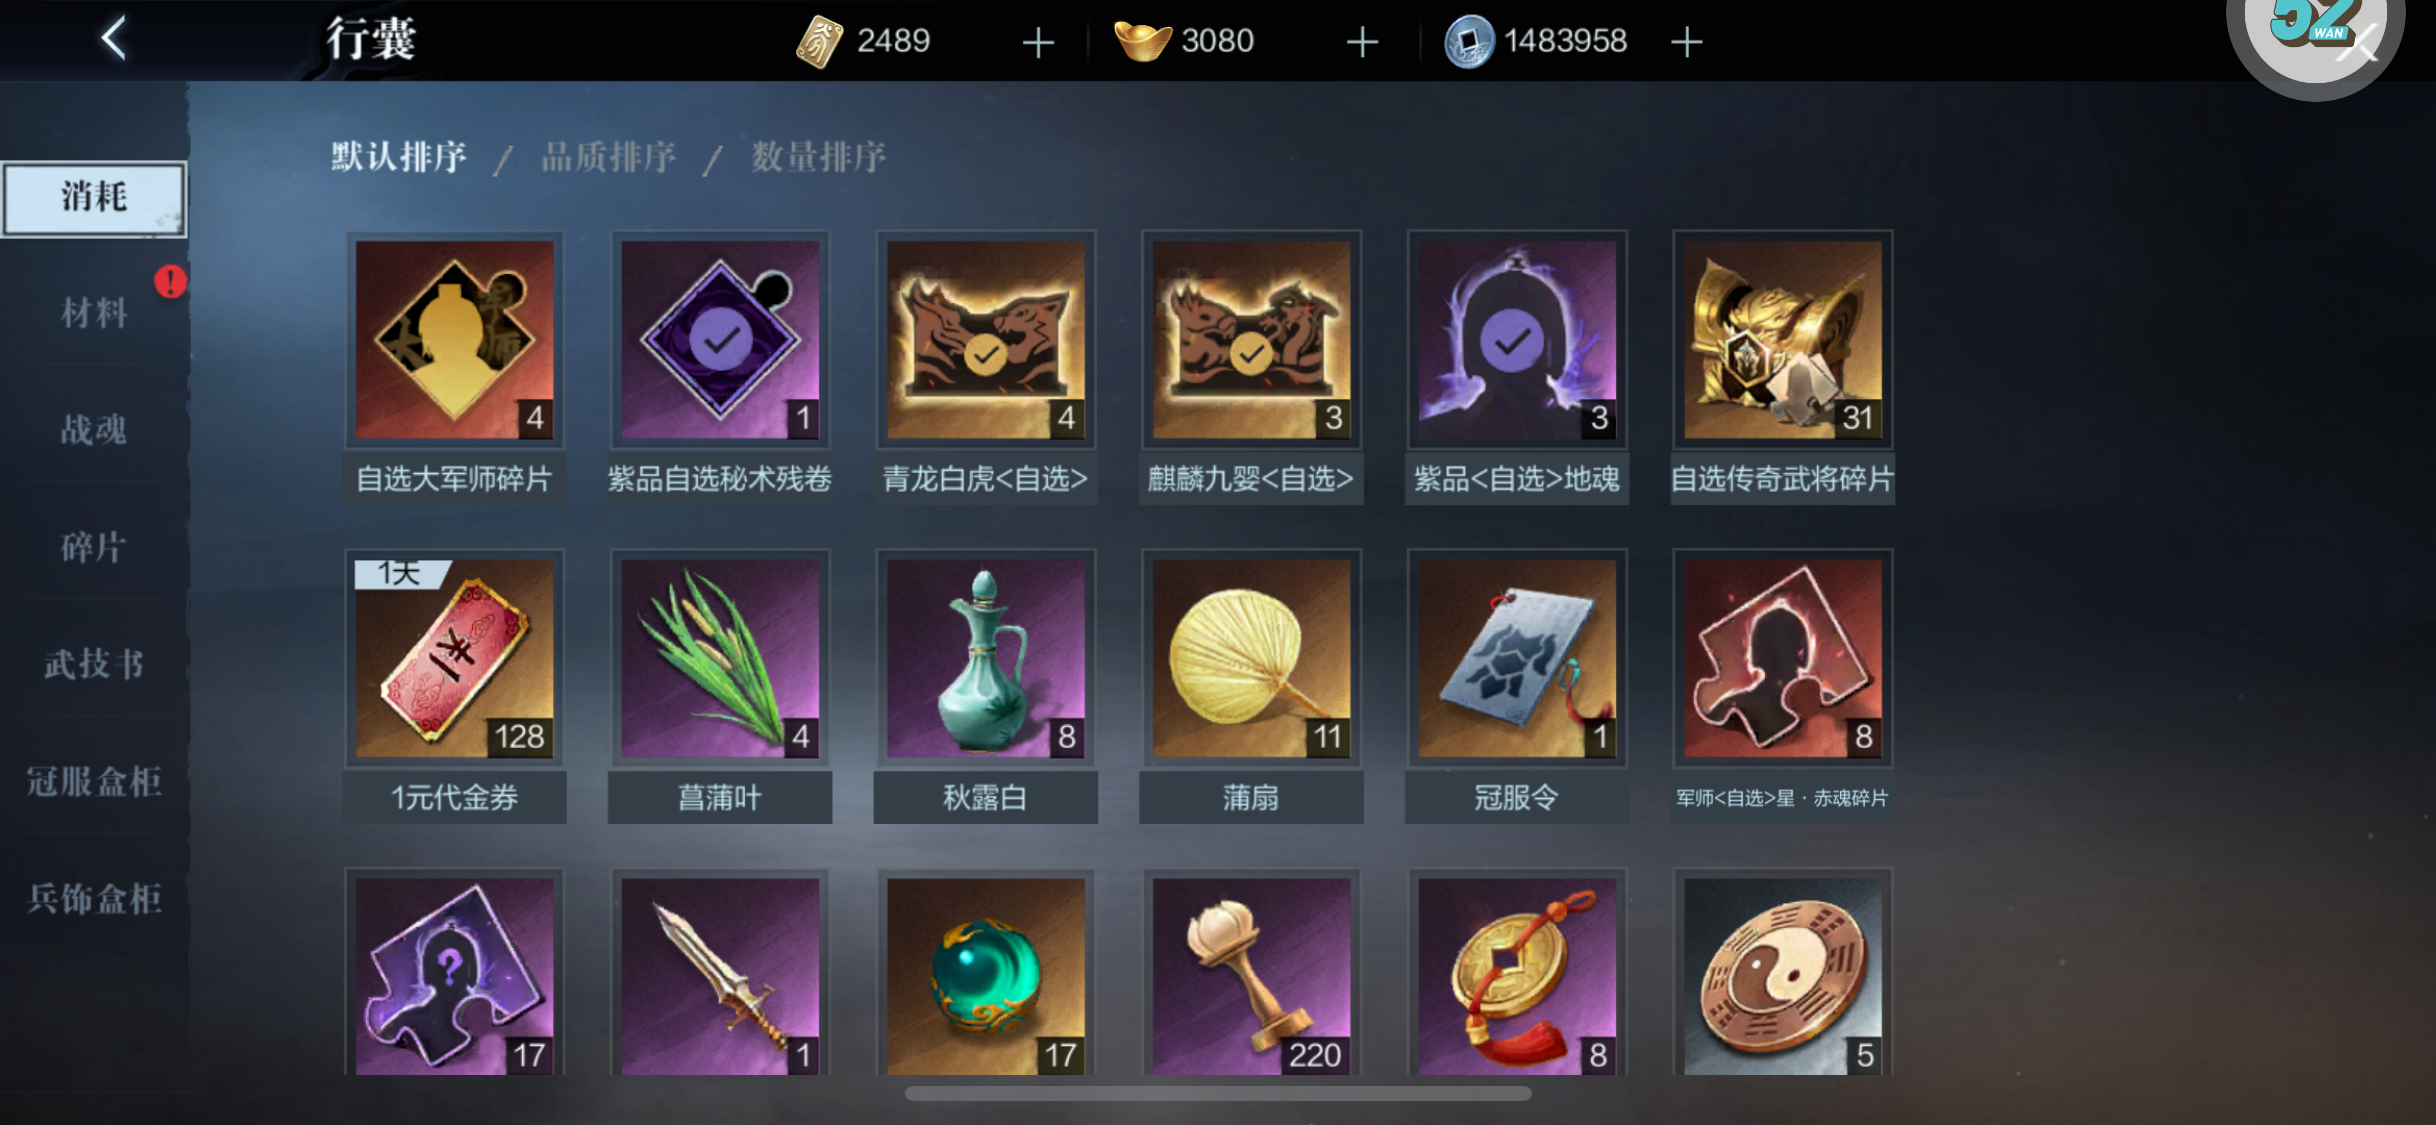Open the 冠服盒柜 tab
The image size is (2436, 1125).
click(x=94, y=781)
